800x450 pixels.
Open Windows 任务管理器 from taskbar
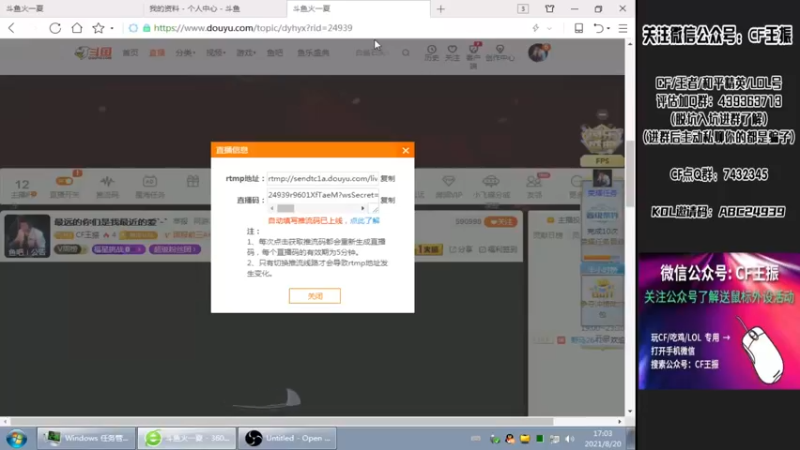point(86,438)
